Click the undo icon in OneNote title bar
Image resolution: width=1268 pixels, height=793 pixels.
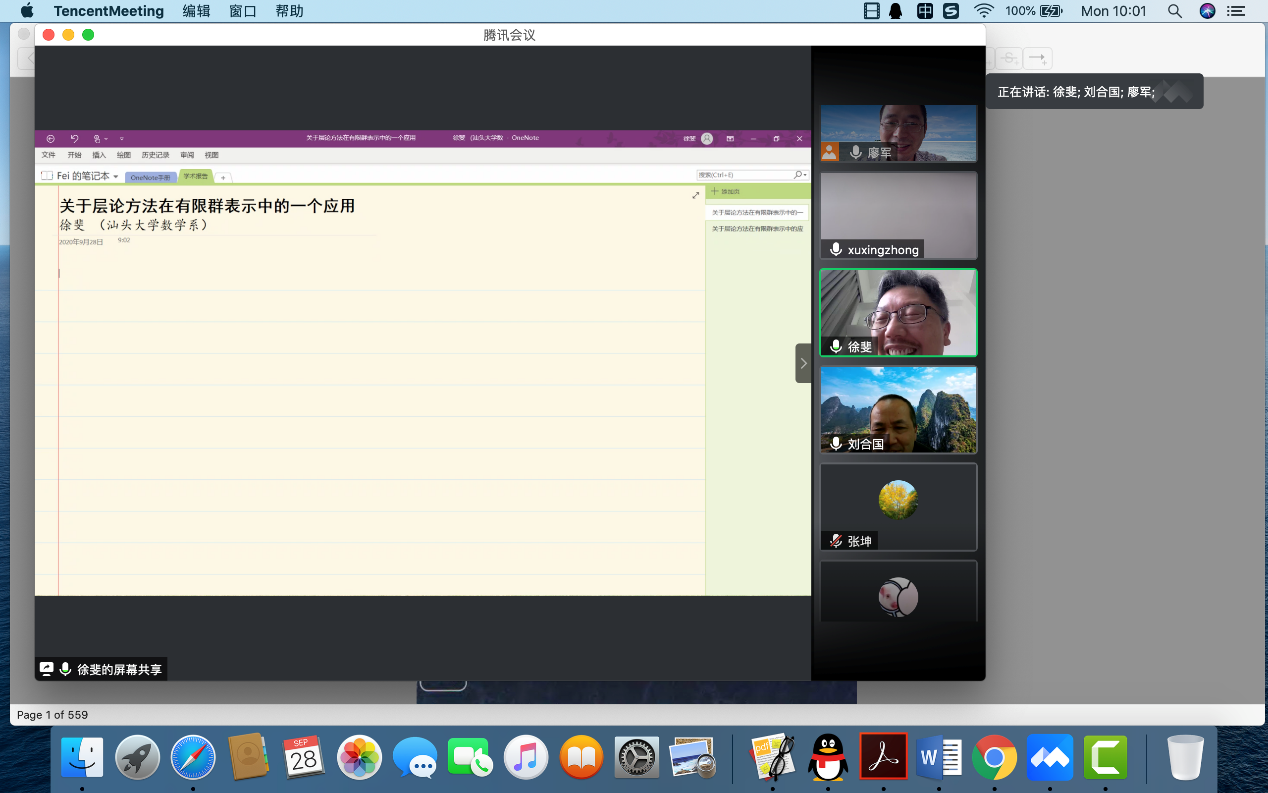[74, 139]
